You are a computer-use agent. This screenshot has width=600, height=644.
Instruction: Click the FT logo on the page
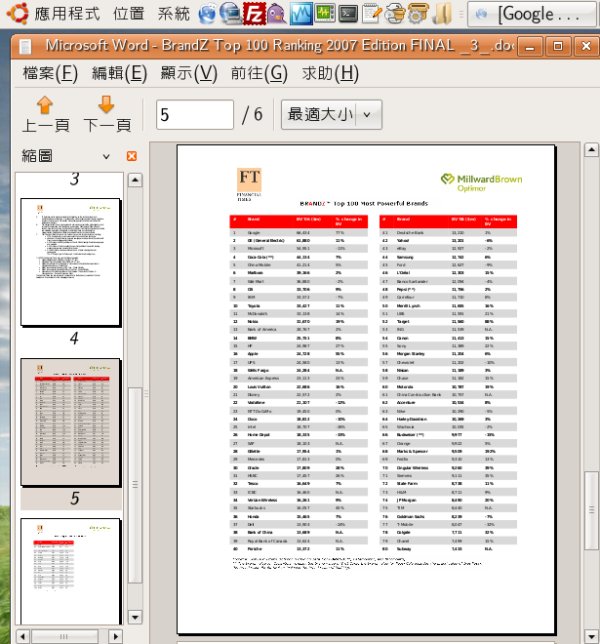pos(249,185)
